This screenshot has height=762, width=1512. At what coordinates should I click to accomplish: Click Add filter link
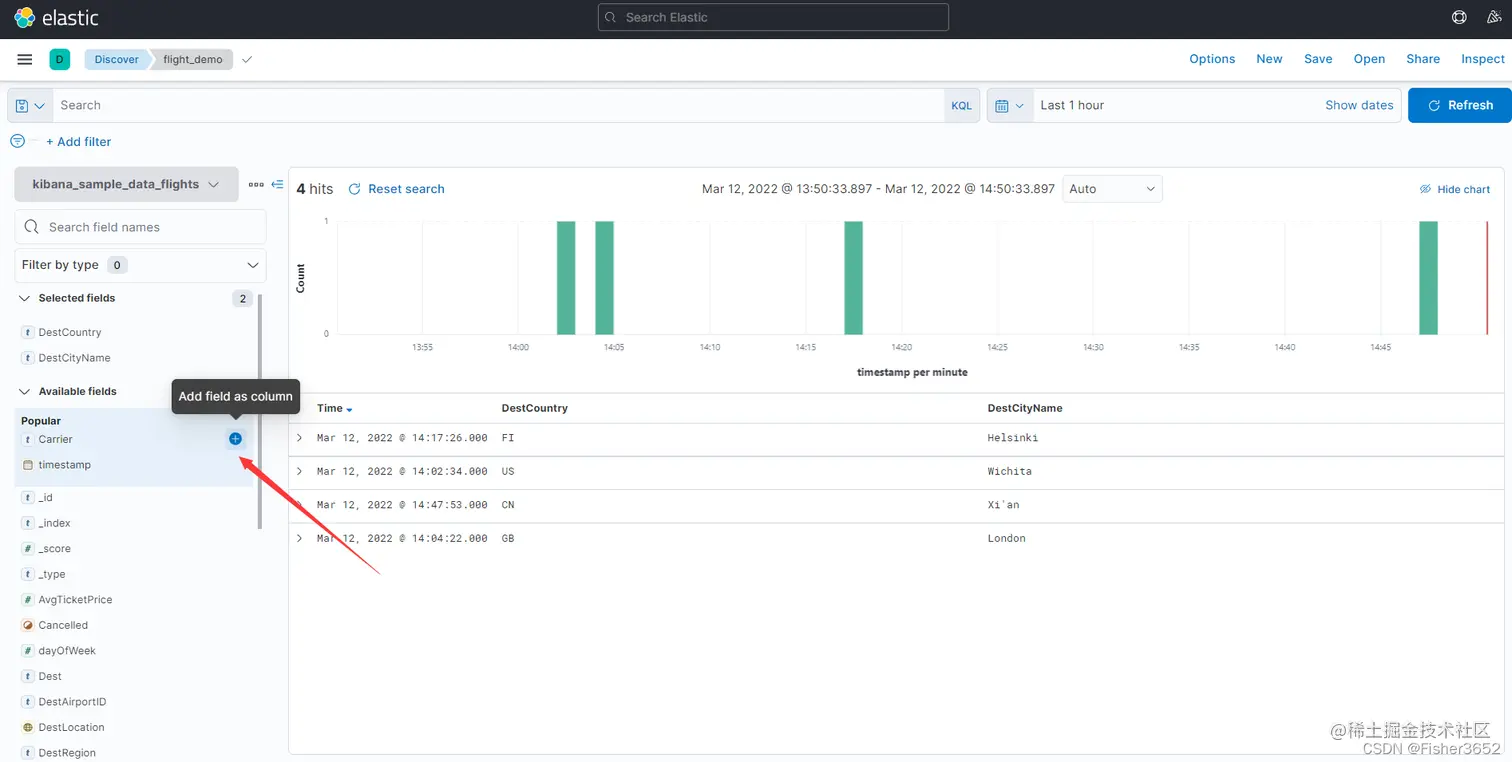coord(79,142)
